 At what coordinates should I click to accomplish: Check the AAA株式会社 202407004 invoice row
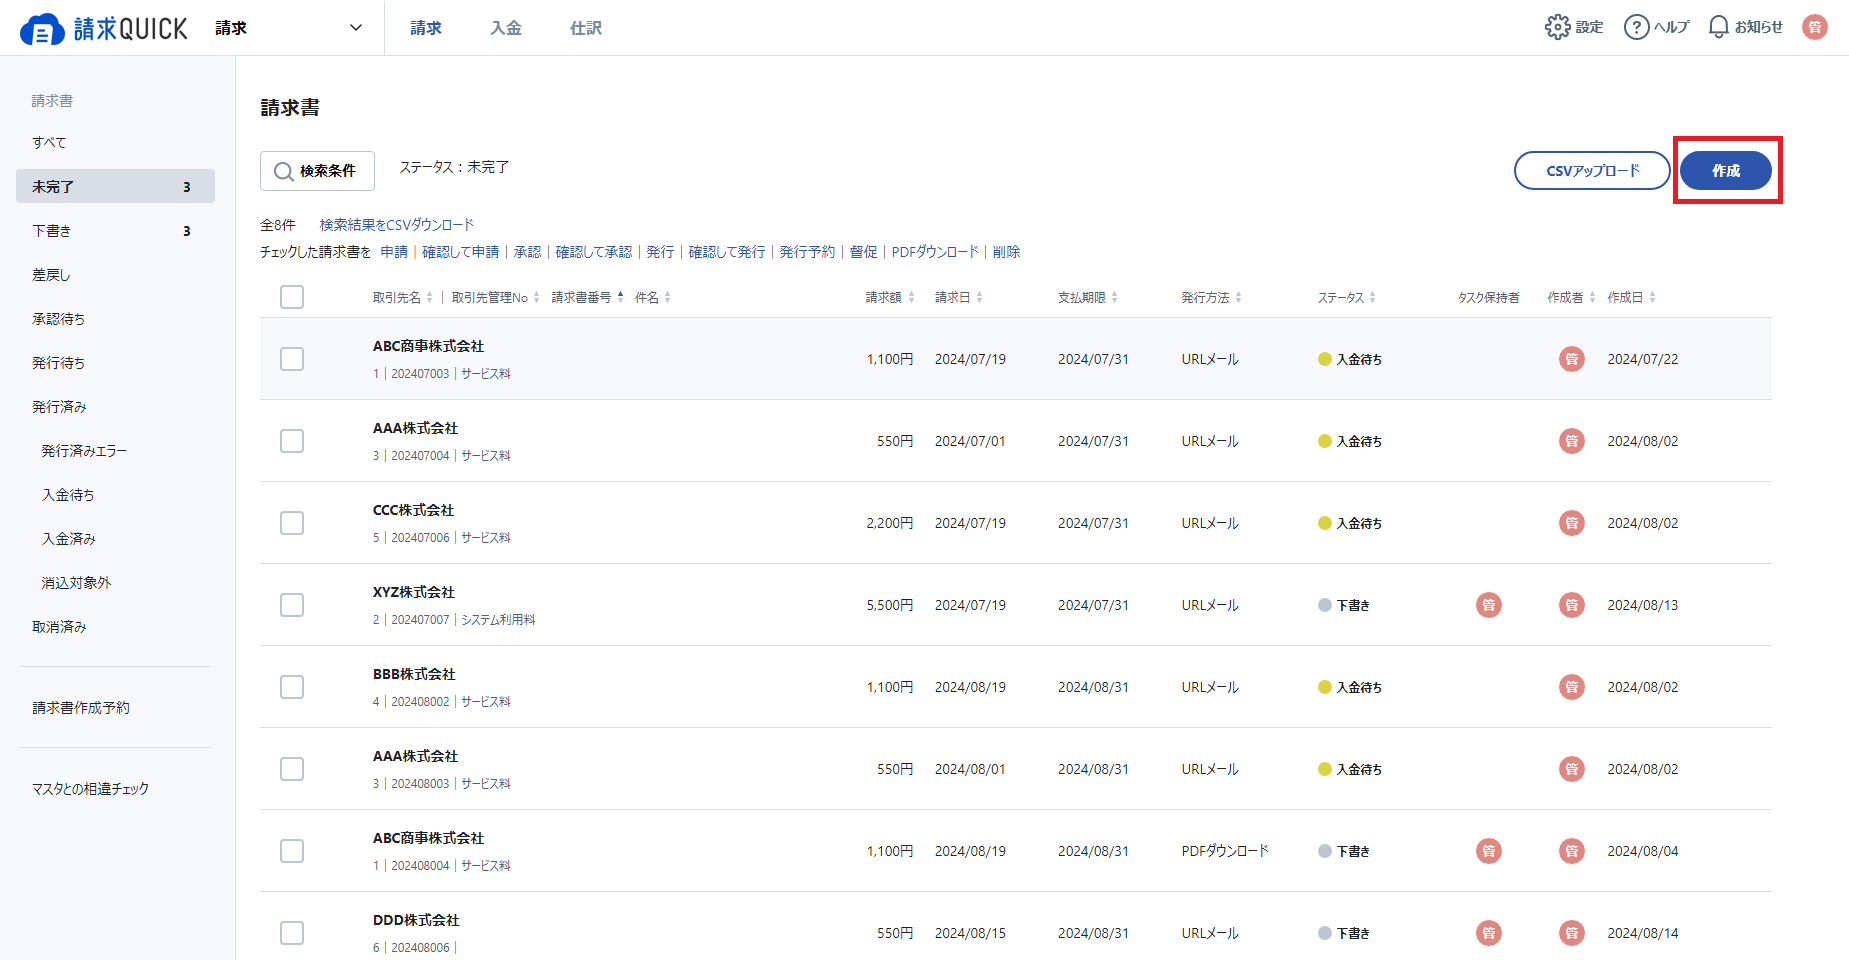[x=292, y=441]
